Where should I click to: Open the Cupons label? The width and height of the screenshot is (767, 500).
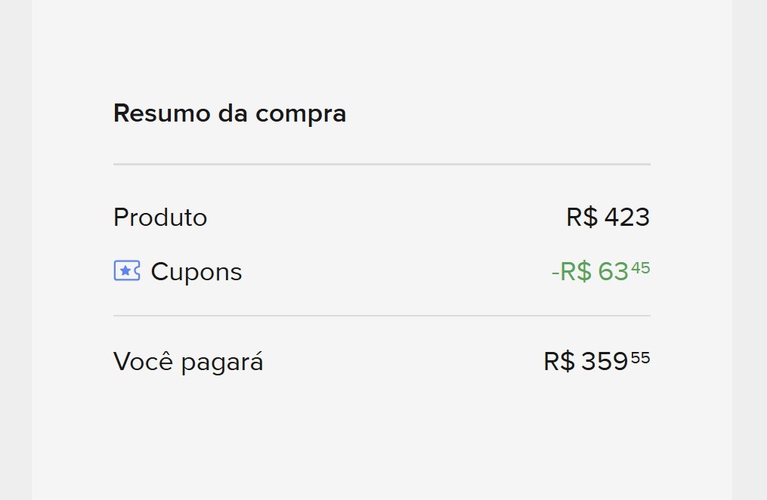coord(196,272)
